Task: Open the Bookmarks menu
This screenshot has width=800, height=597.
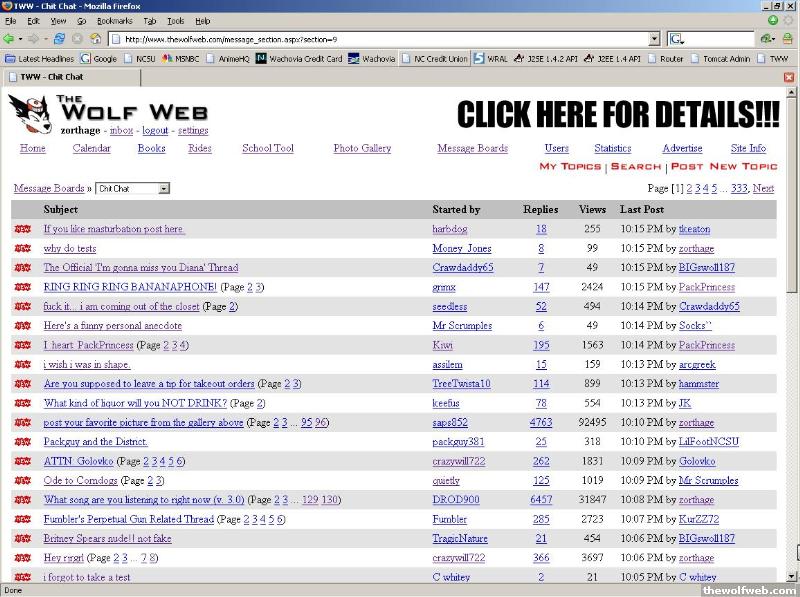Action: pyautogui.click(x=114, y=20)
